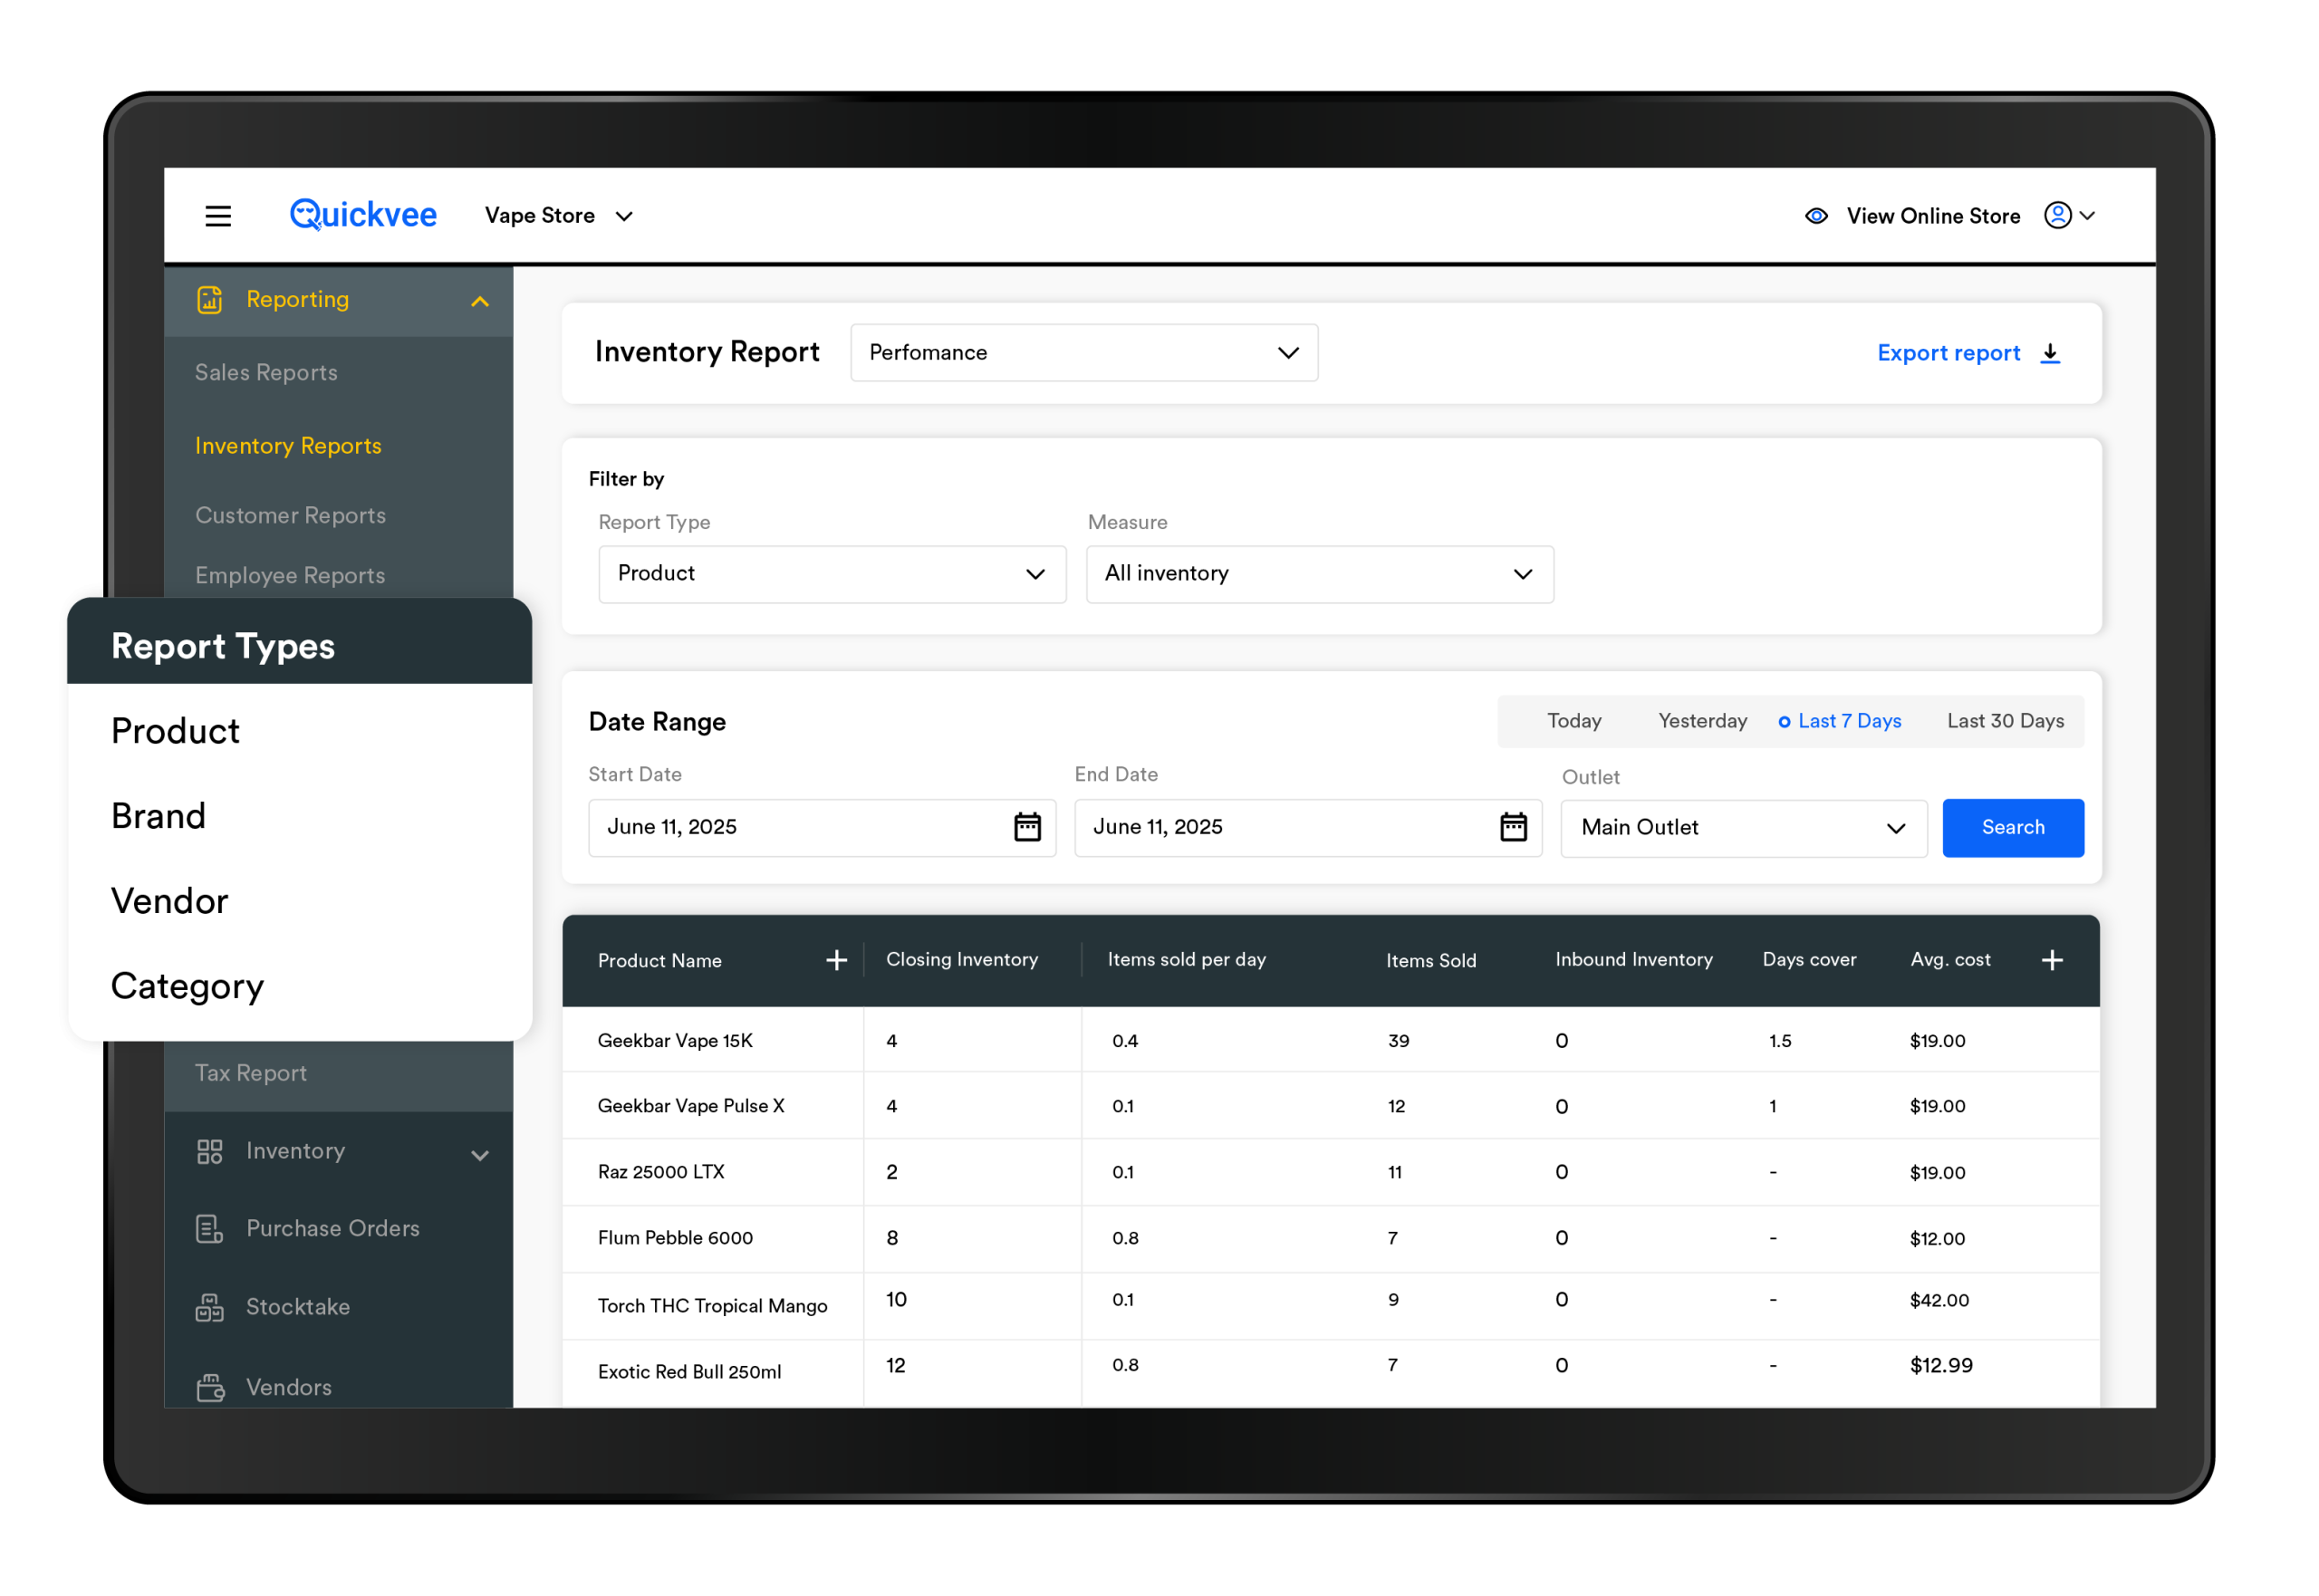Click plus icon after Avg. cost column
The width and height of the screenshot is (2319, 1596).
(2052, 960)
